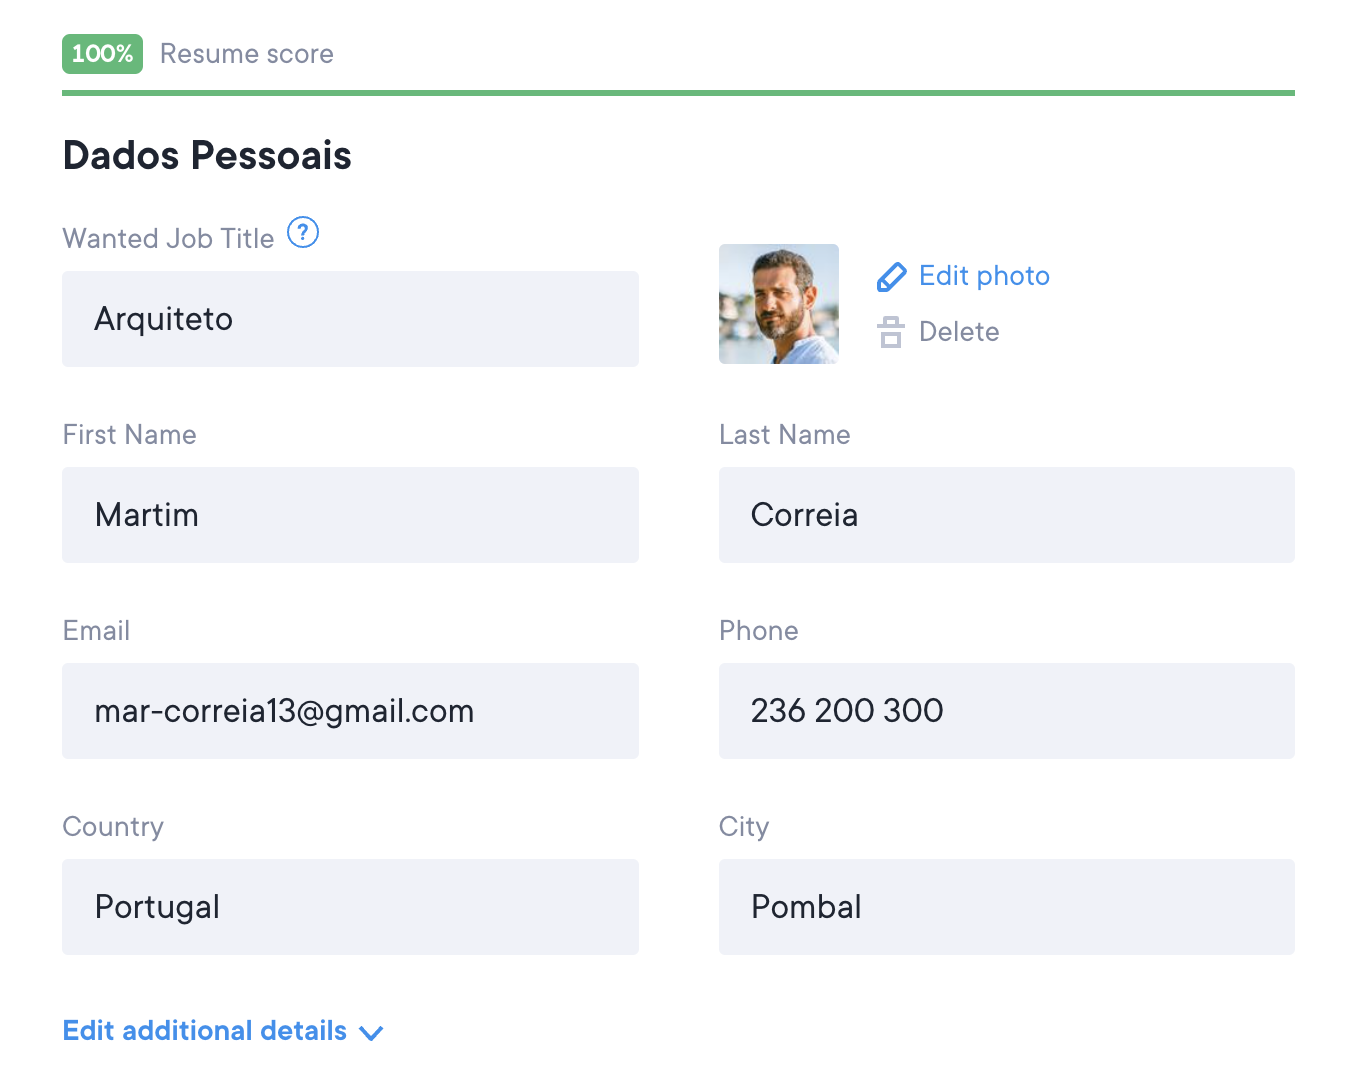The height and width of the screenshot is (1070, 1364).
Task: Select the Last Name field containing Correia
Action: tap(1006, 515)
